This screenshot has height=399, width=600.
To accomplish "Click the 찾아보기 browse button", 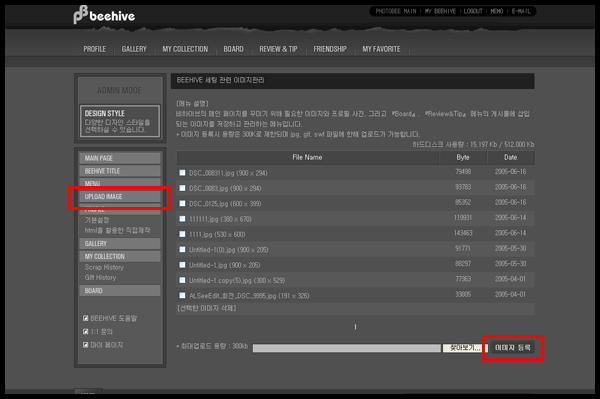I will click(x=465, y=348).
